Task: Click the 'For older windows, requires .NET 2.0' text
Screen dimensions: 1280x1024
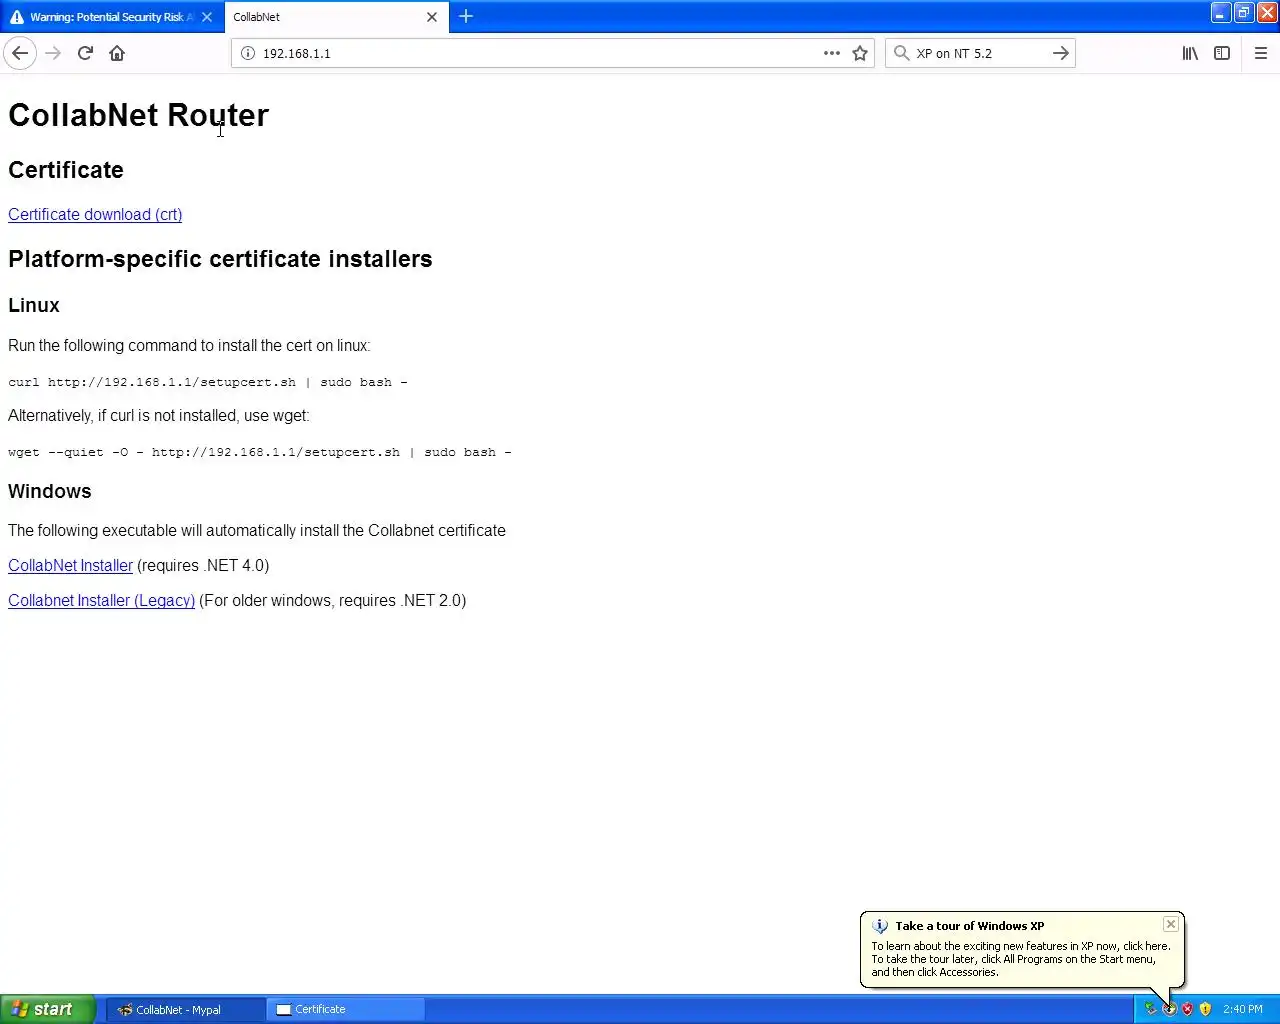Action: [x=333, y=600]
